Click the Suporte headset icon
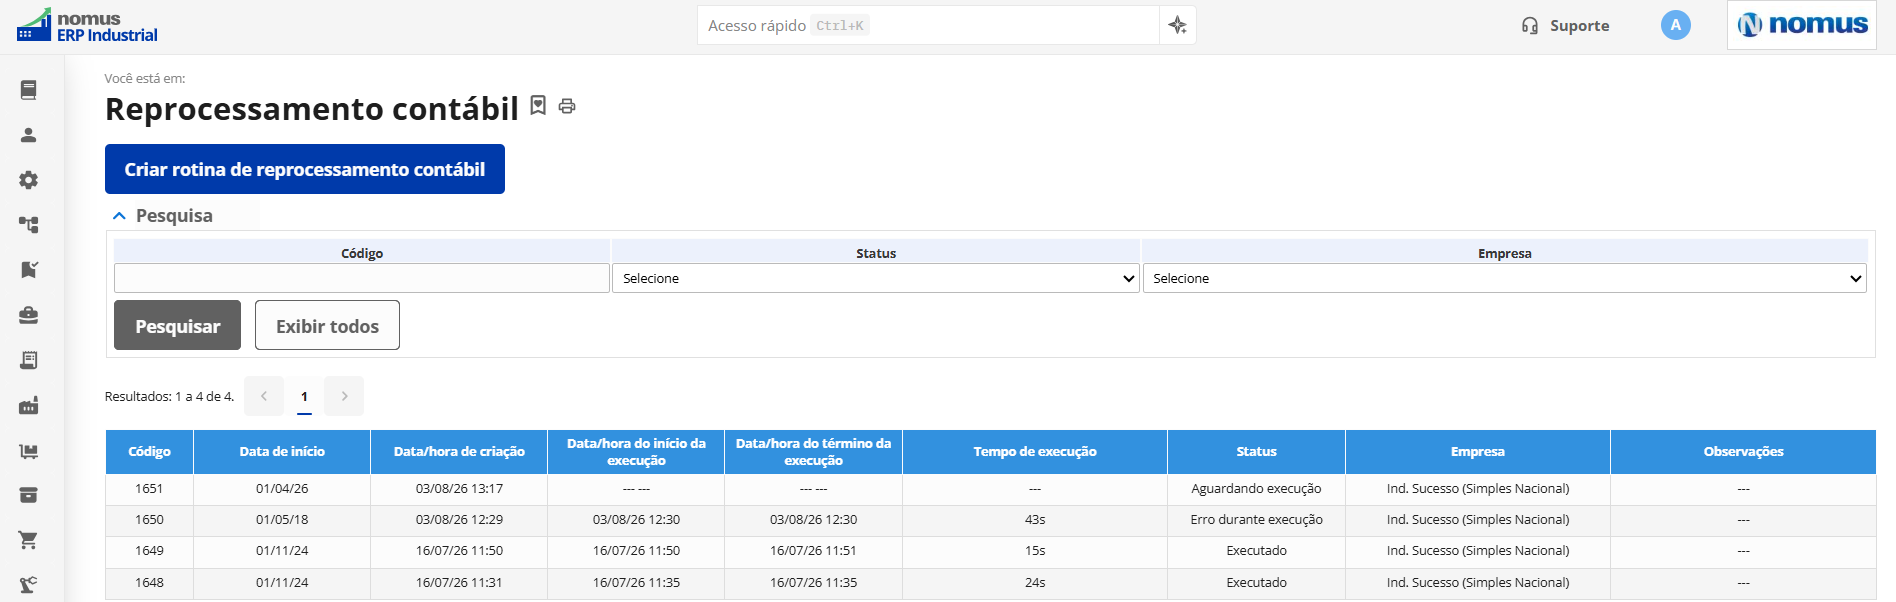This screenshot has height=602, width=1896. pos(1530,26)
